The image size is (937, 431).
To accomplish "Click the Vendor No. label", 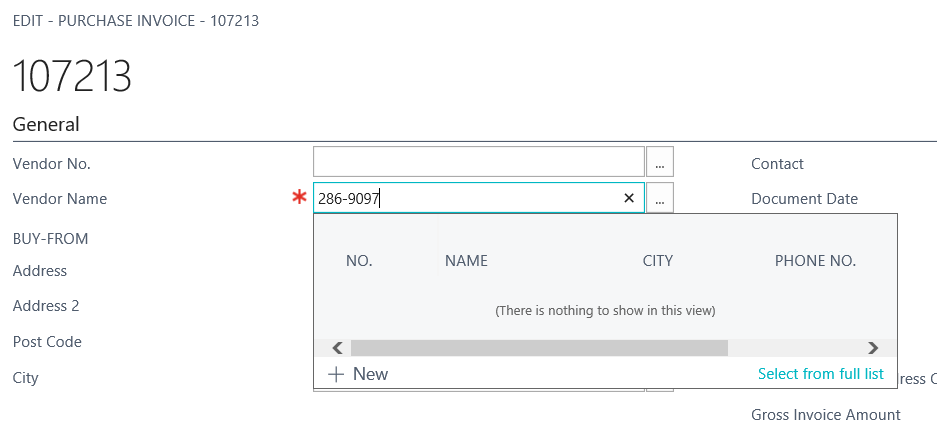I will tap(51, 164).
